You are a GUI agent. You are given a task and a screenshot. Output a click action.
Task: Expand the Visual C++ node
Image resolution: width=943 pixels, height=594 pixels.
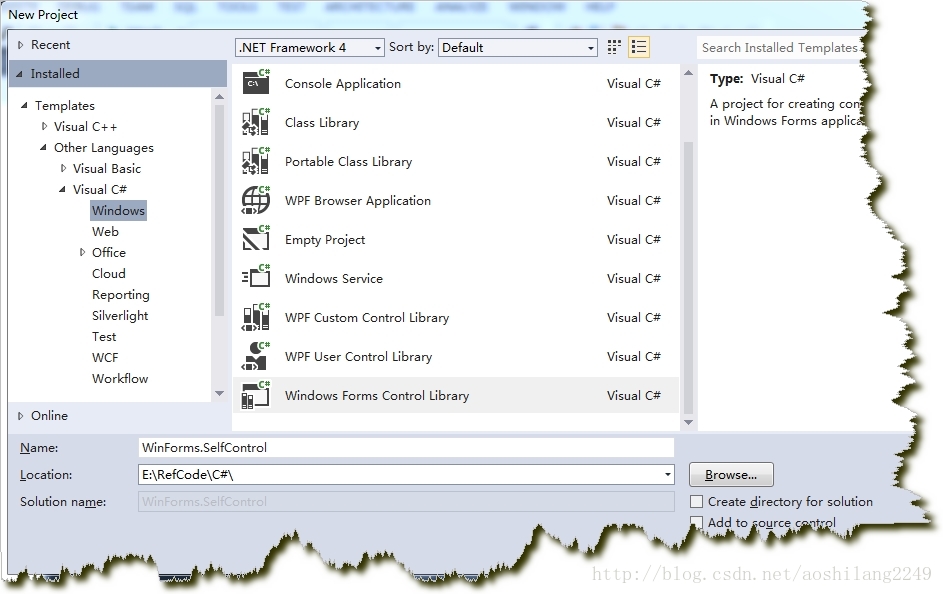click(x=44, y=126)
